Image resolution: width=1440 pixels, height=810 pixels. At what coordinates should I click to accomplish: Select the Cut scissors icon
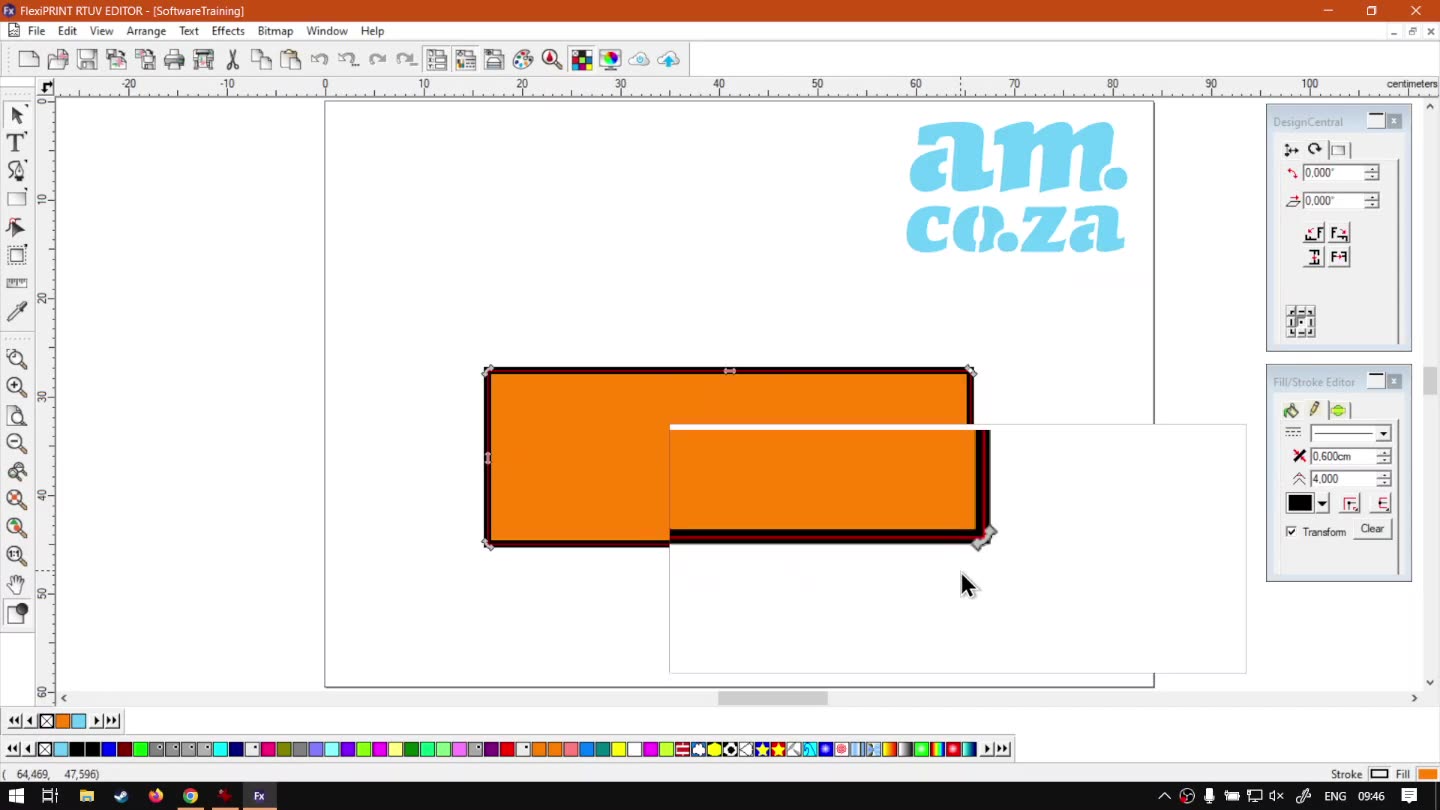tap(232, 60)
